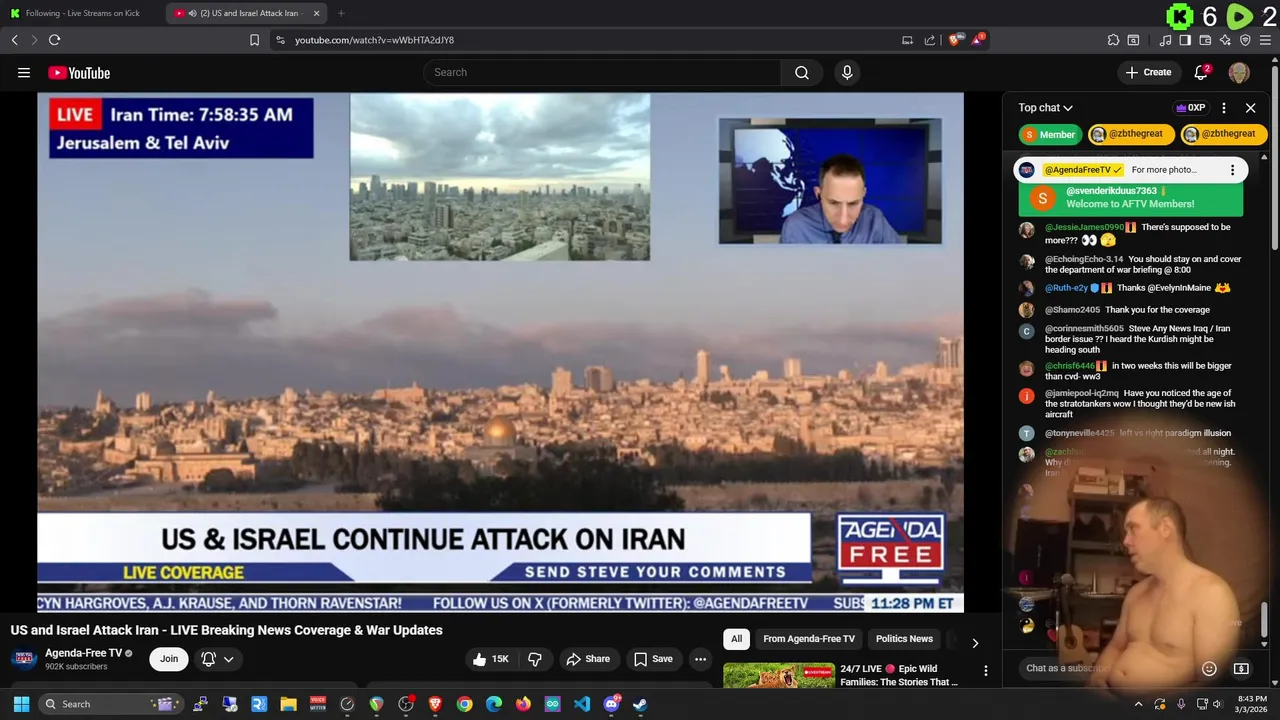Click the Join membership button

(169, 659)
